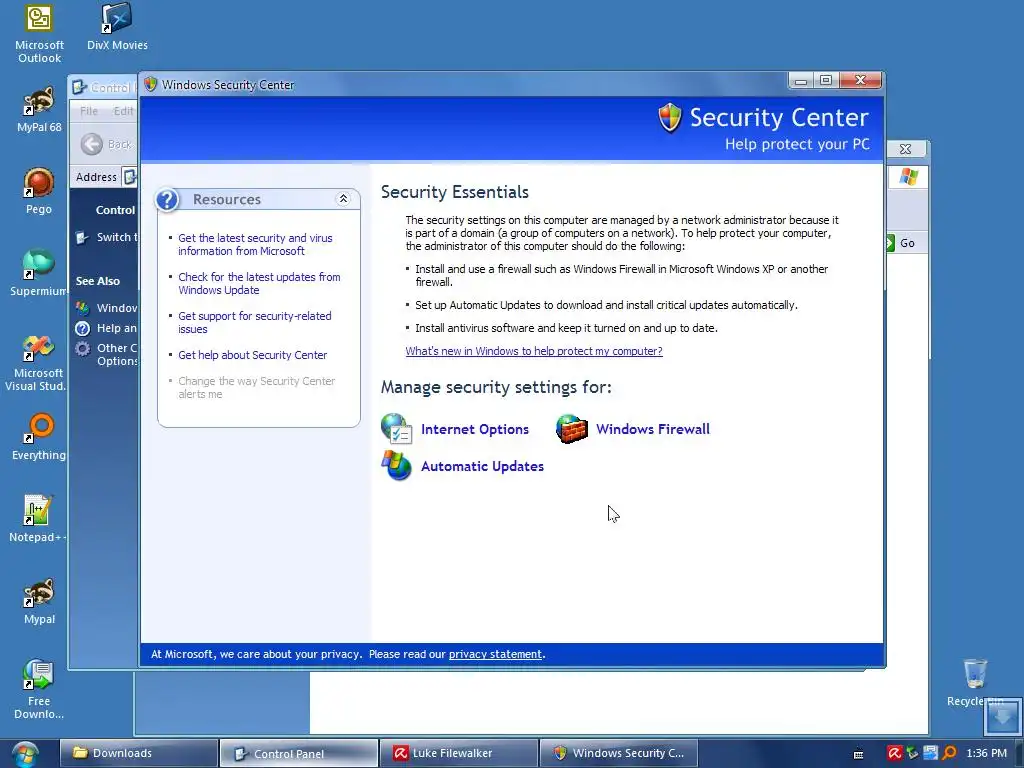Image resolution: width=1024 pixels, height=768 pixels.
Task: Open 'Get the latest security and virus information' link
Action: (255, 244)
